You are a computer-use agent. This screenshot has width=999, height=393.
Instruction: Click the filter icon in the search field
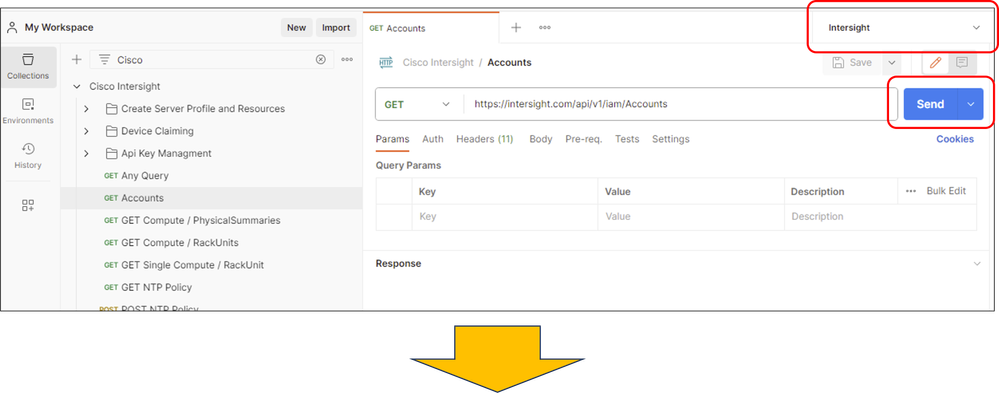tap(104, 59)
